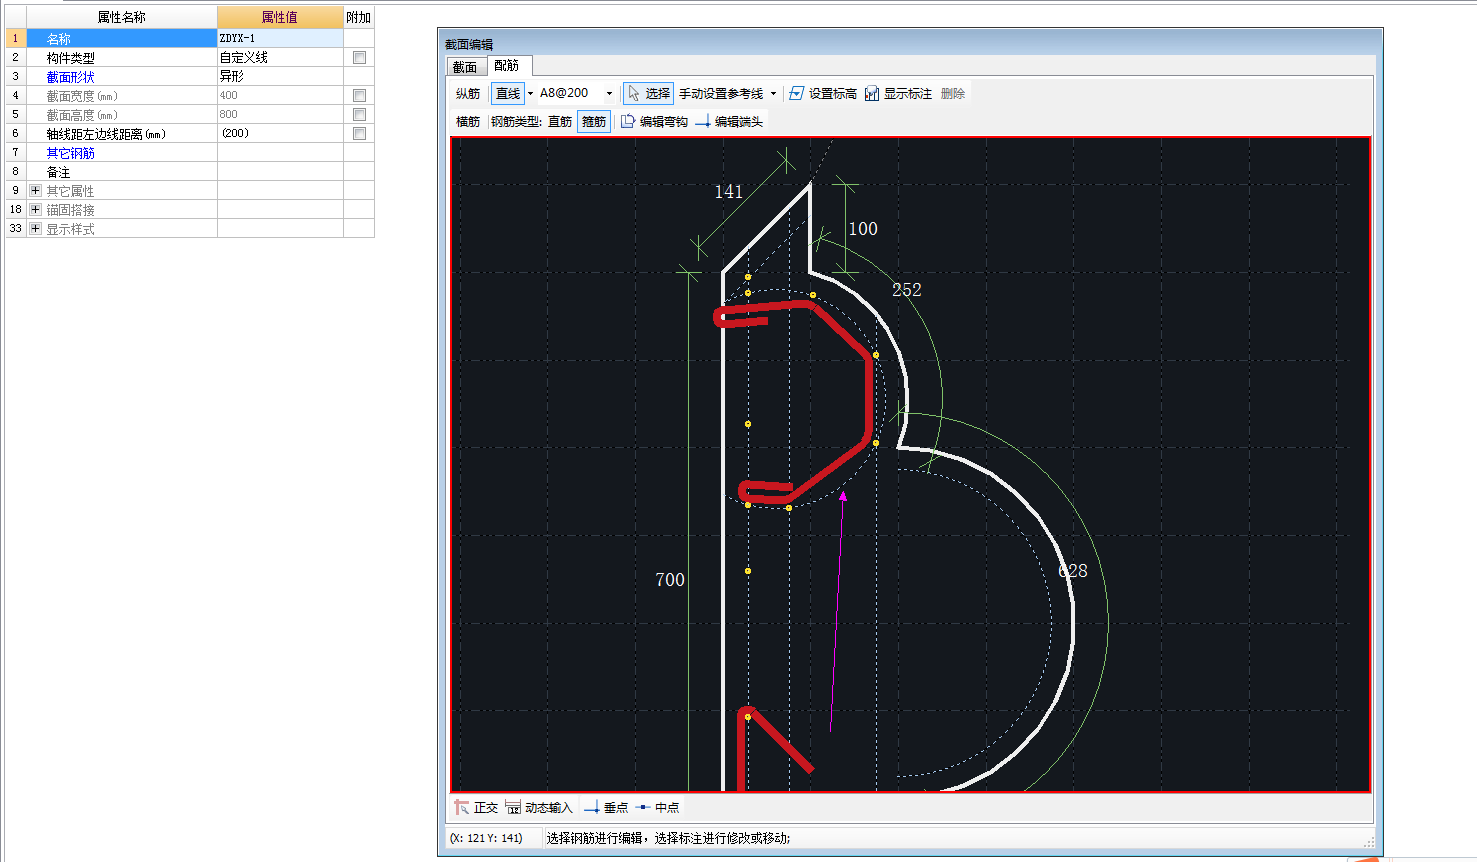Click 手动设置参考线 button

(721, 93)
